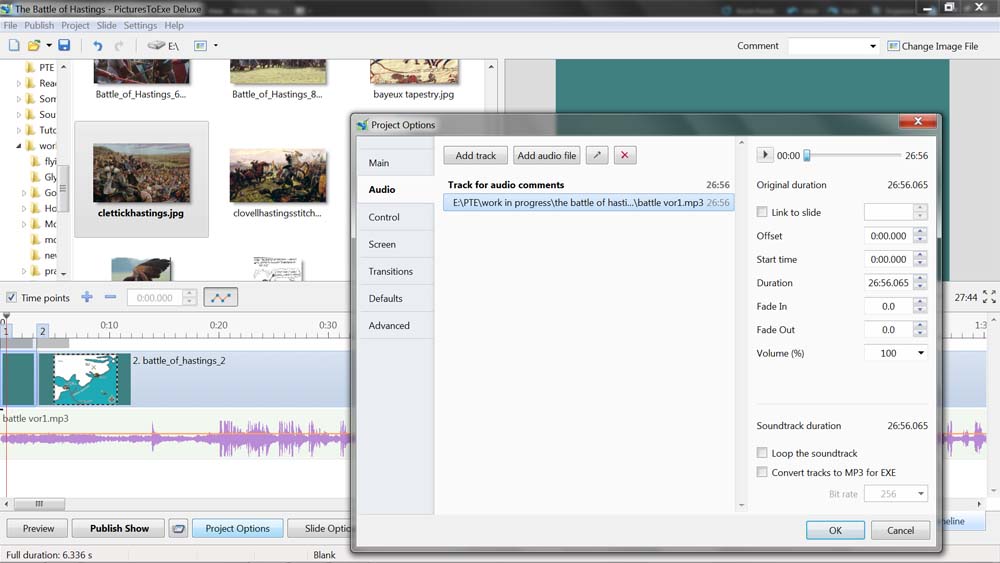
Task: Click the red X delete audio button
Action: pyautogui.click(x=625, y=156)
